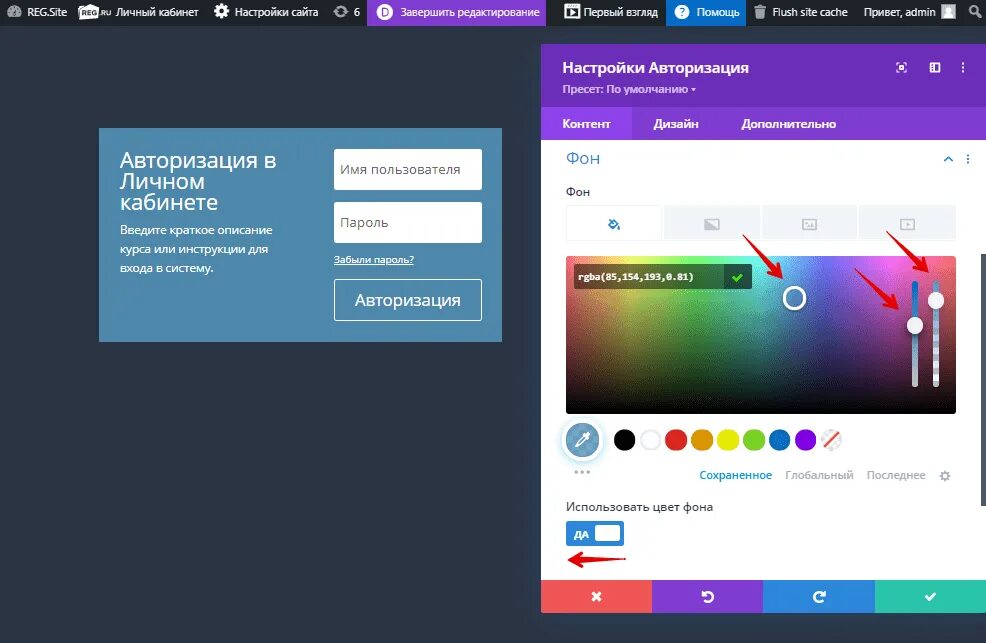Toggle Использовать цвет фона switch
Screen dimensions: 986x643
pos(595,534)
